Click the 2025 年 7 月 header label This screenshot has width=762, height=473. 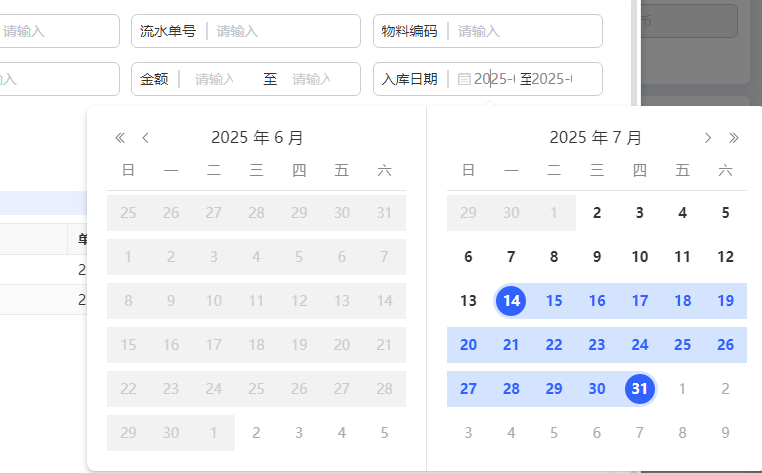596,138
